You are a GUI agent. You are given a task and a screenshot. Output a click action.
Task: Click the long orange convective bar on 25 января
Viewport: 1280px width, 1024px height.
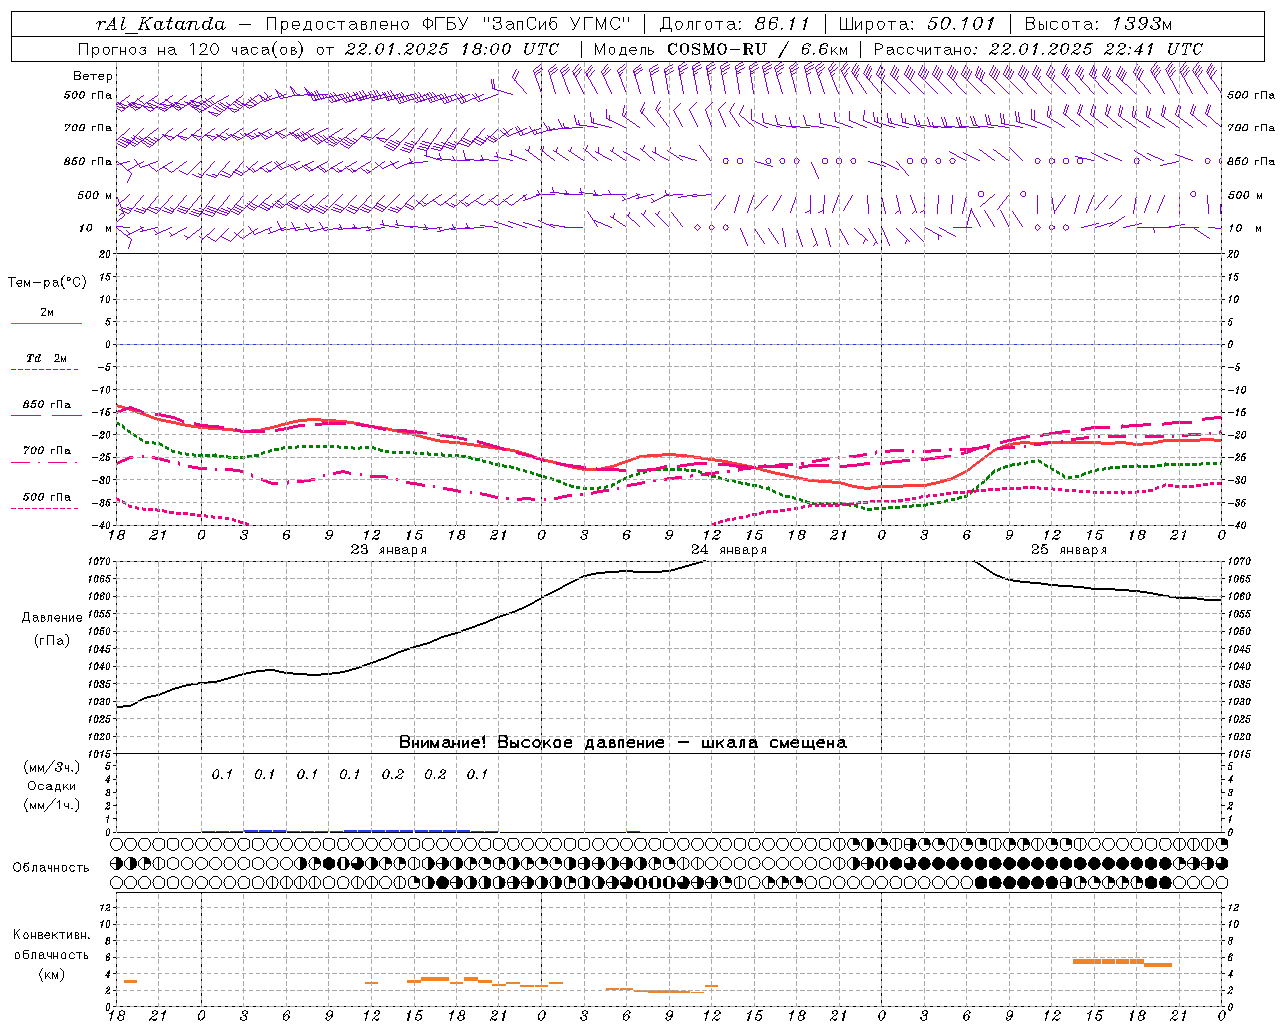[x=1108, y=961]
